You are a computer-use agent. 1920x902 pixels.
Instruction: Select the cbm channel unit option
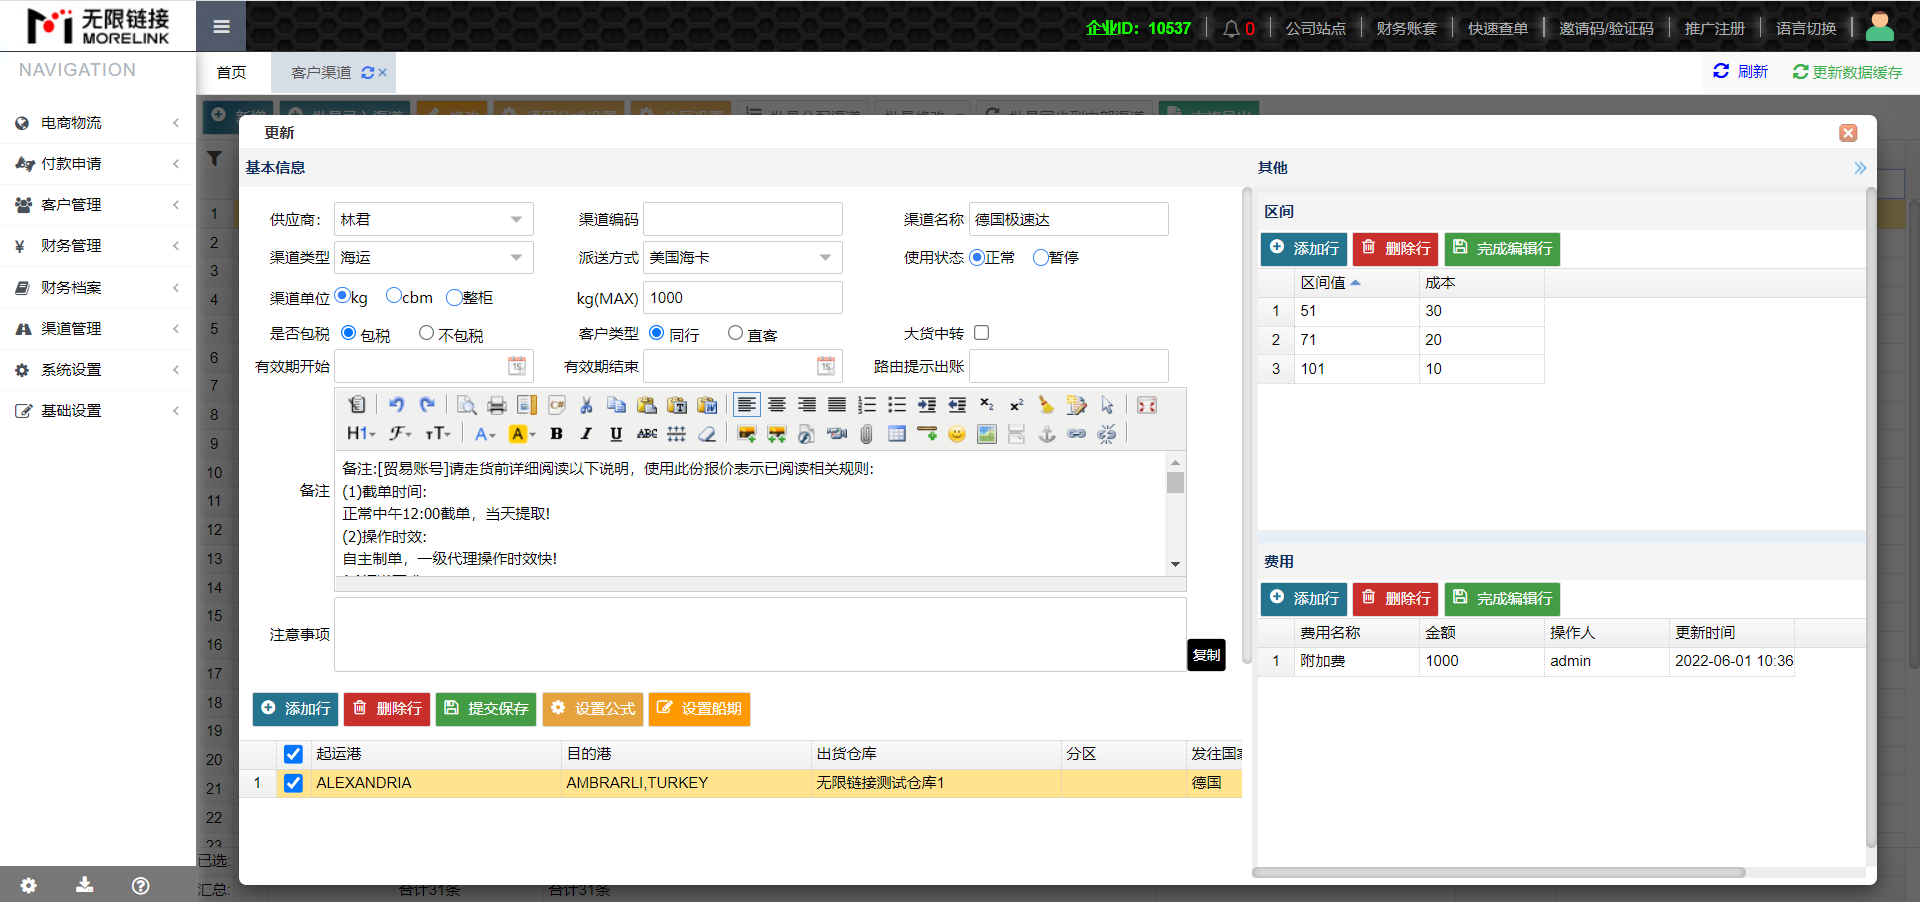tap(394, 296)
